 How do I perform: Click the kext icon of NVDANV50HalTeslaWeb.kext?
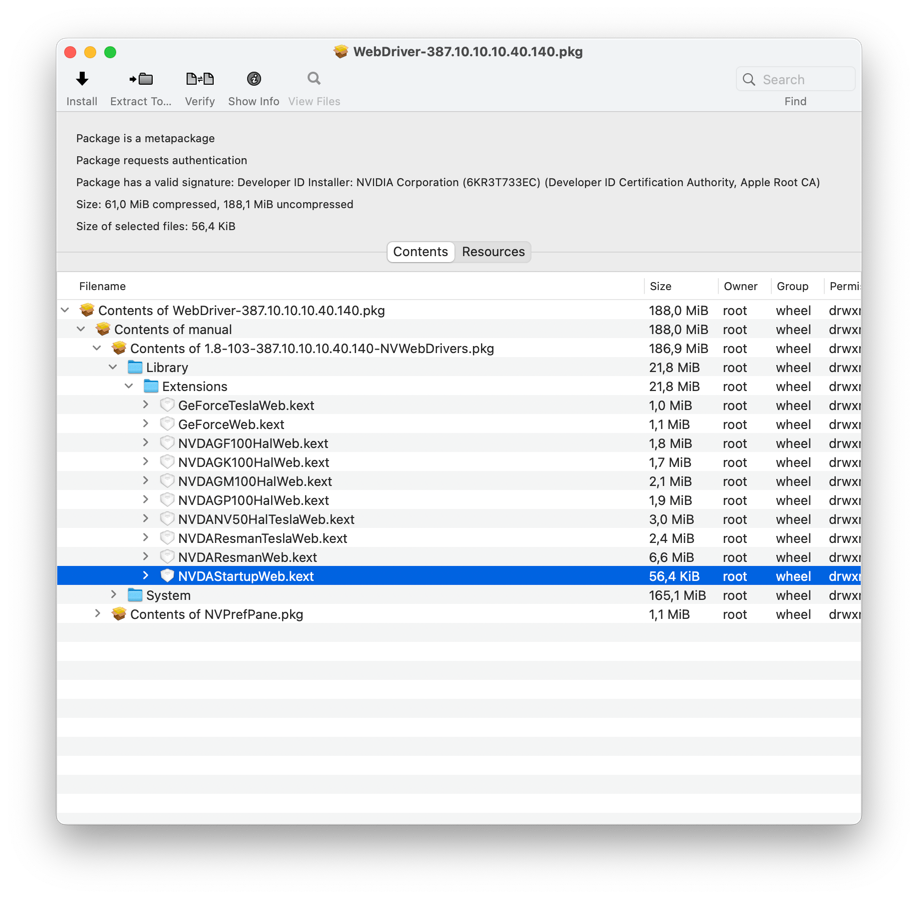[167, 519]
